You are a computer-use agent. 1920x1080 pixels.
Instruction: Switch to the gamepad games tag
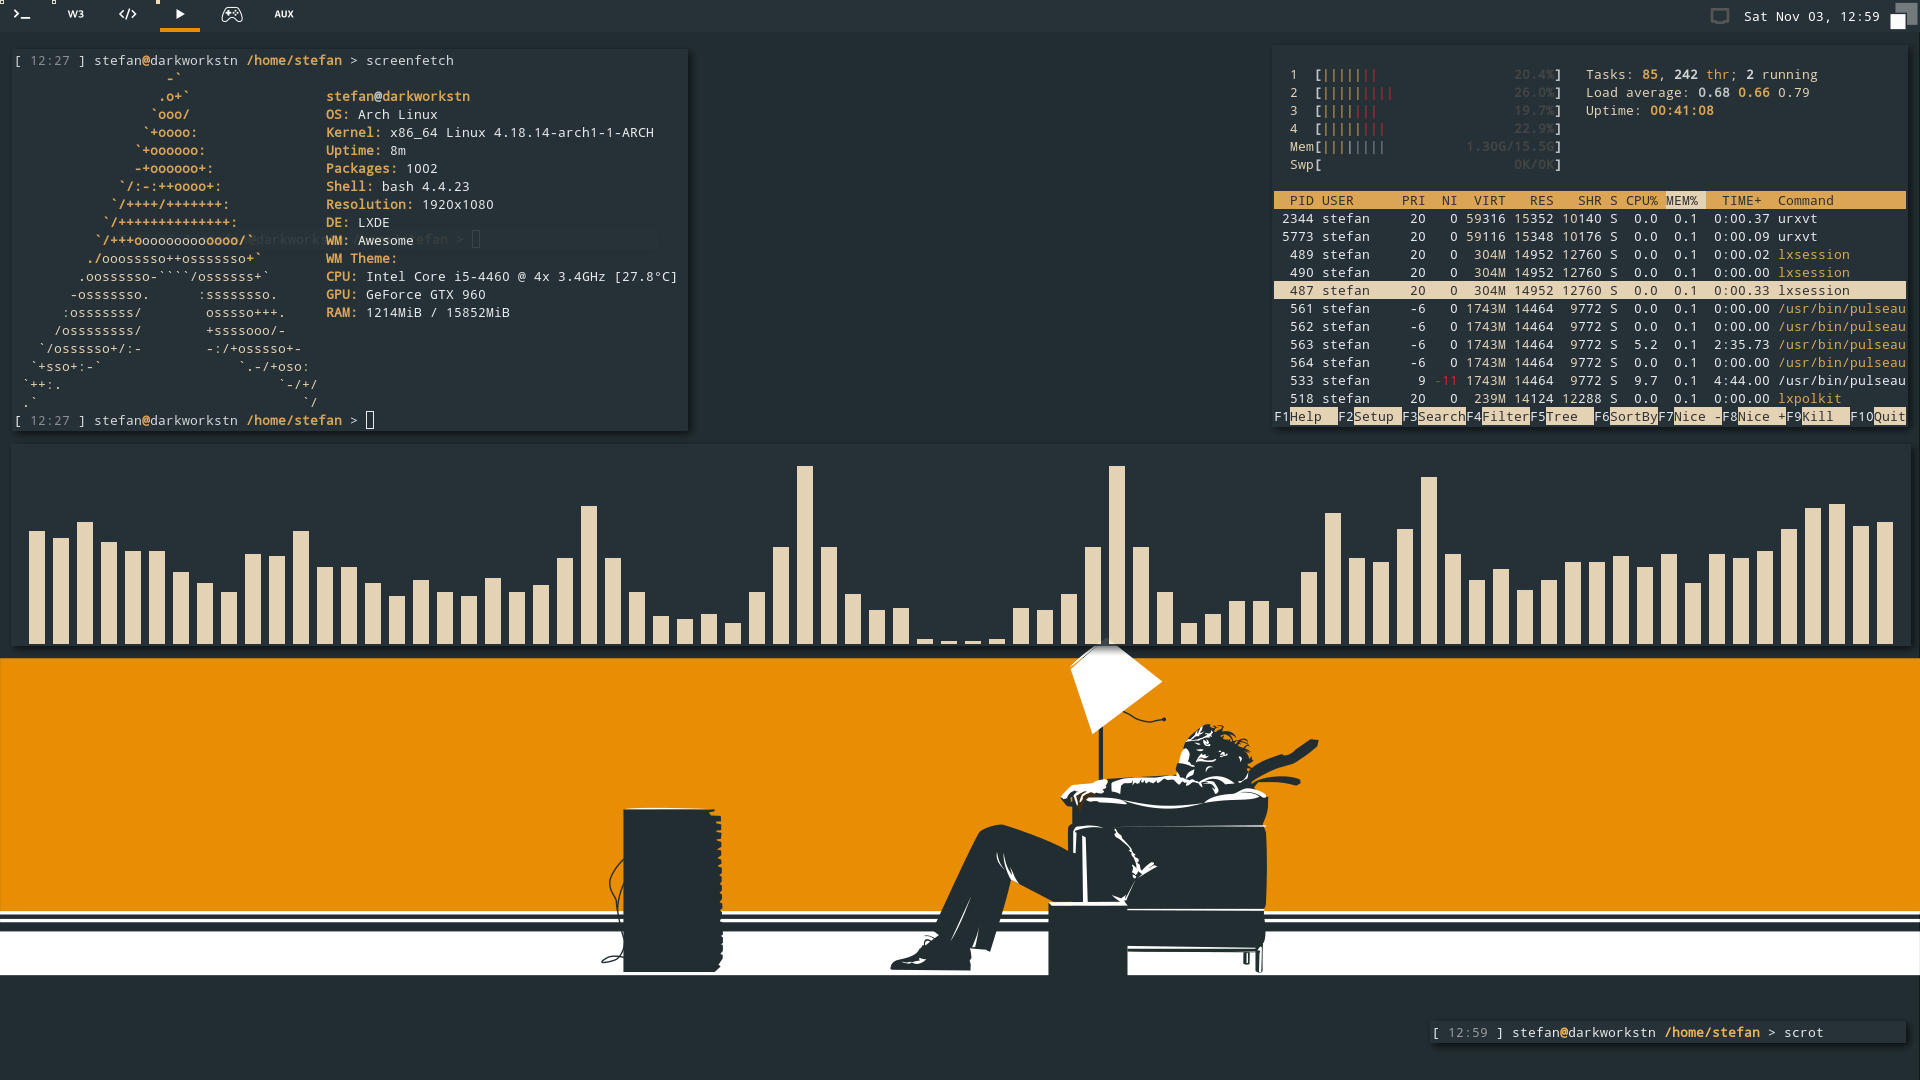click(232, 14)
